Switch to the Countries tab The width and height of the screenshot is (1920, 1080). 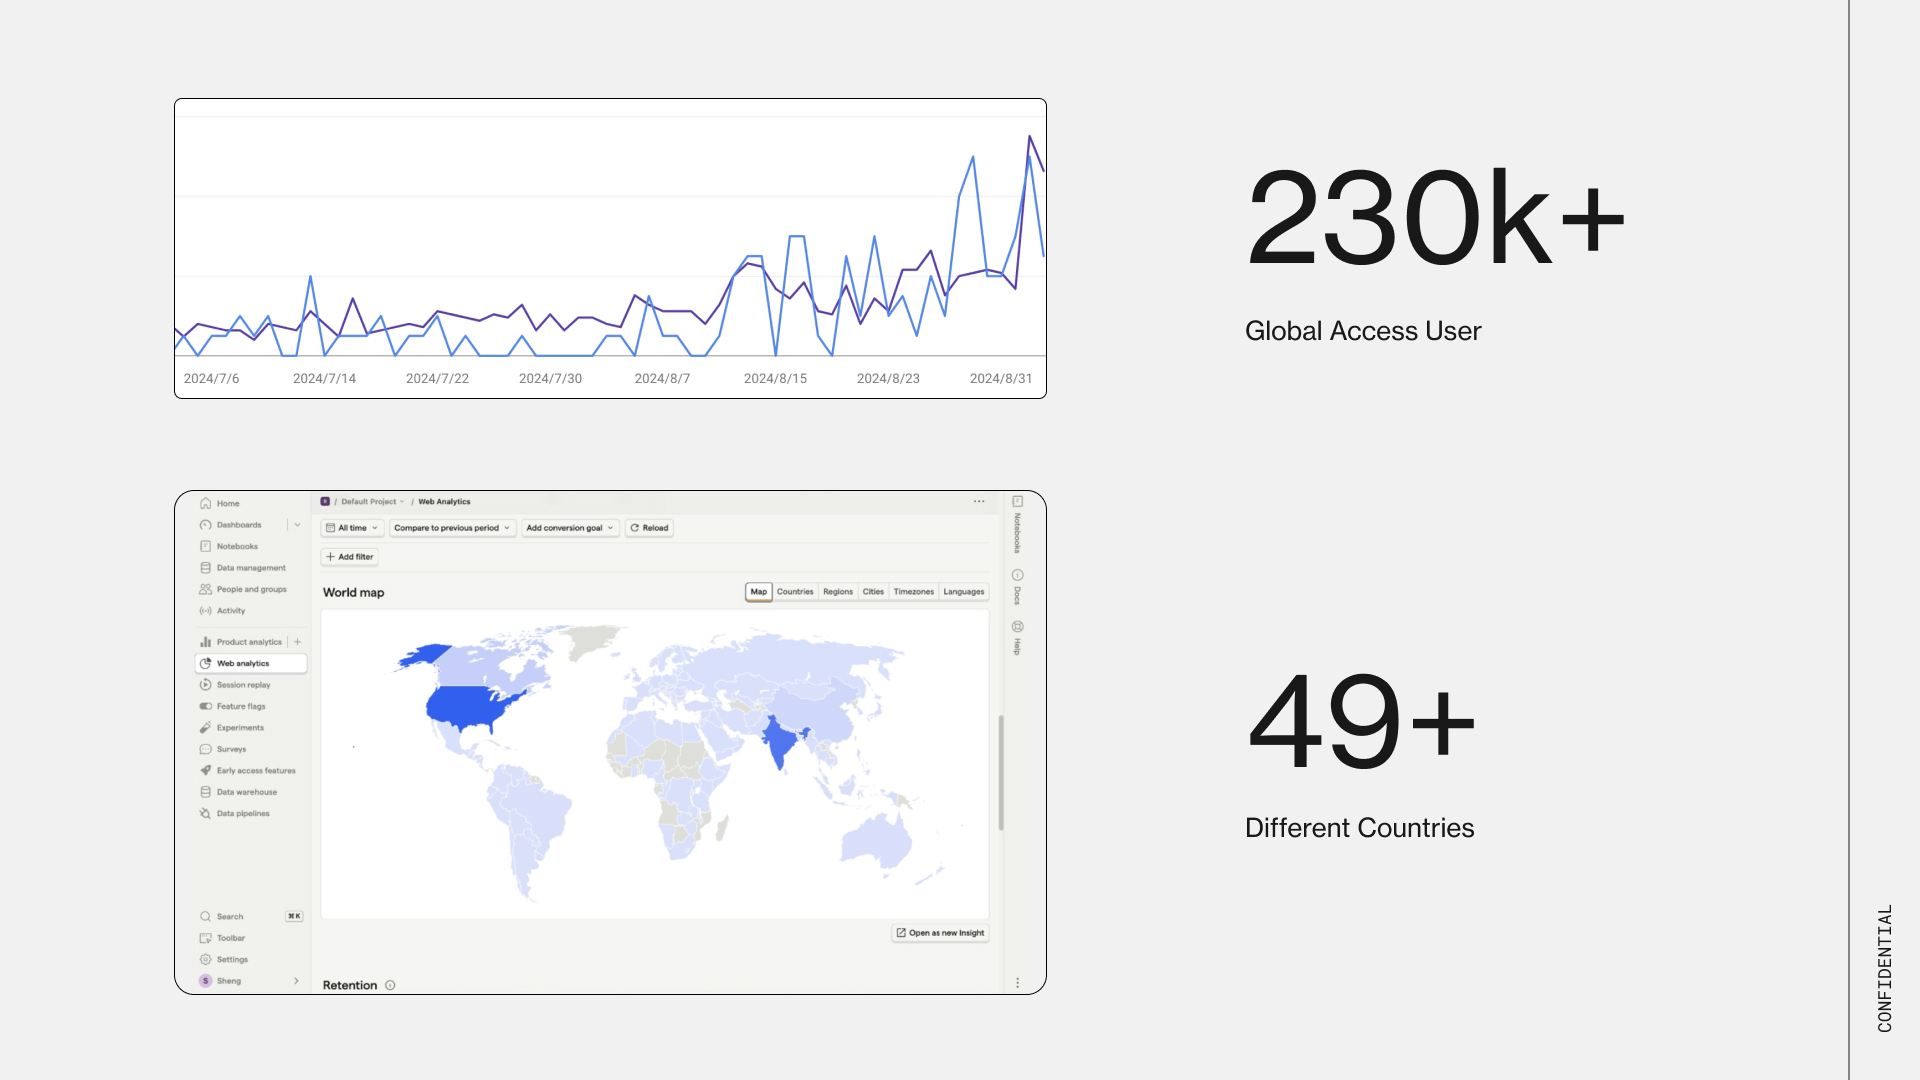pyautogui.click(x=795, y=592)
